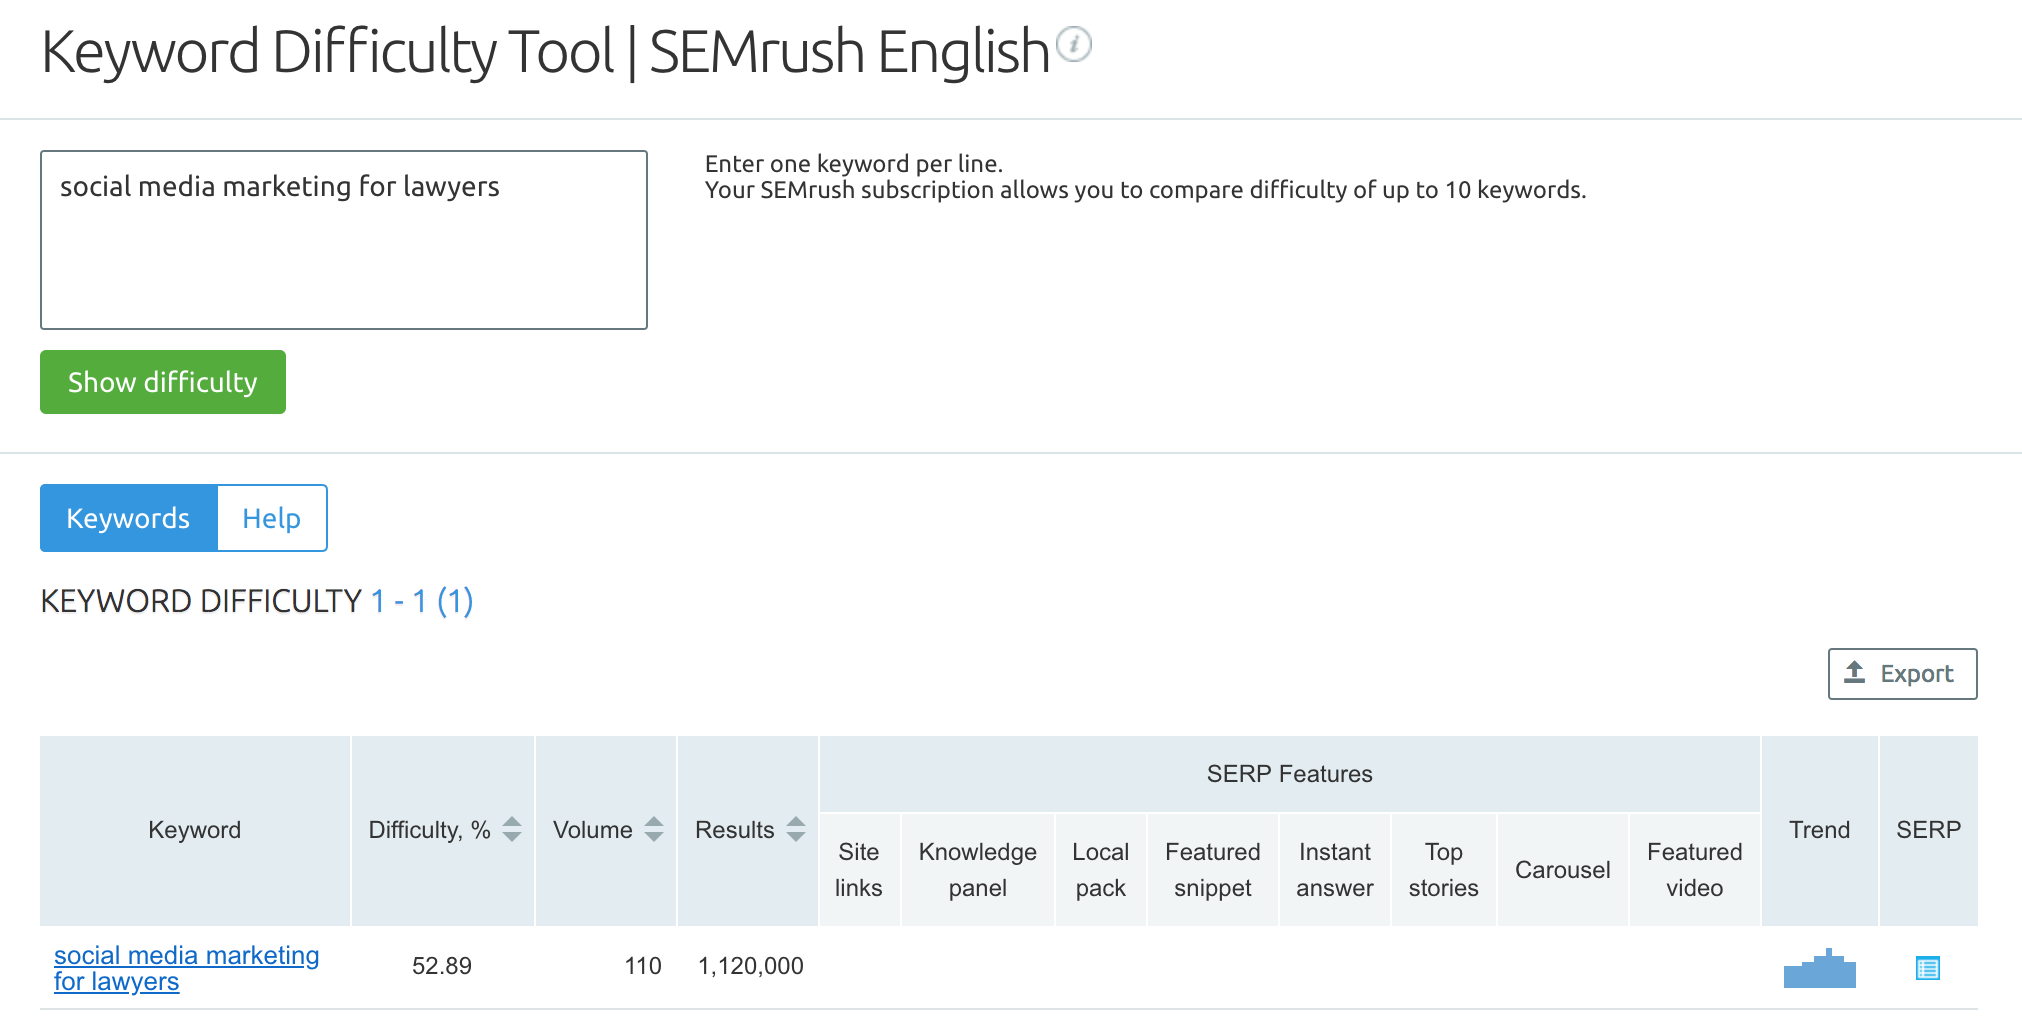The height and width of the screenshot is (1016, 2022).
Task: Click the Keyword column header
Action: 195,830
